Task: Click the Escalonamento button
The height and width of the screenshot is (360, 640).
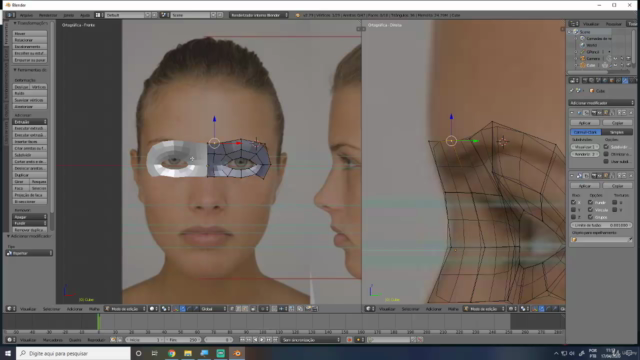Action: (x=30, y=47)
